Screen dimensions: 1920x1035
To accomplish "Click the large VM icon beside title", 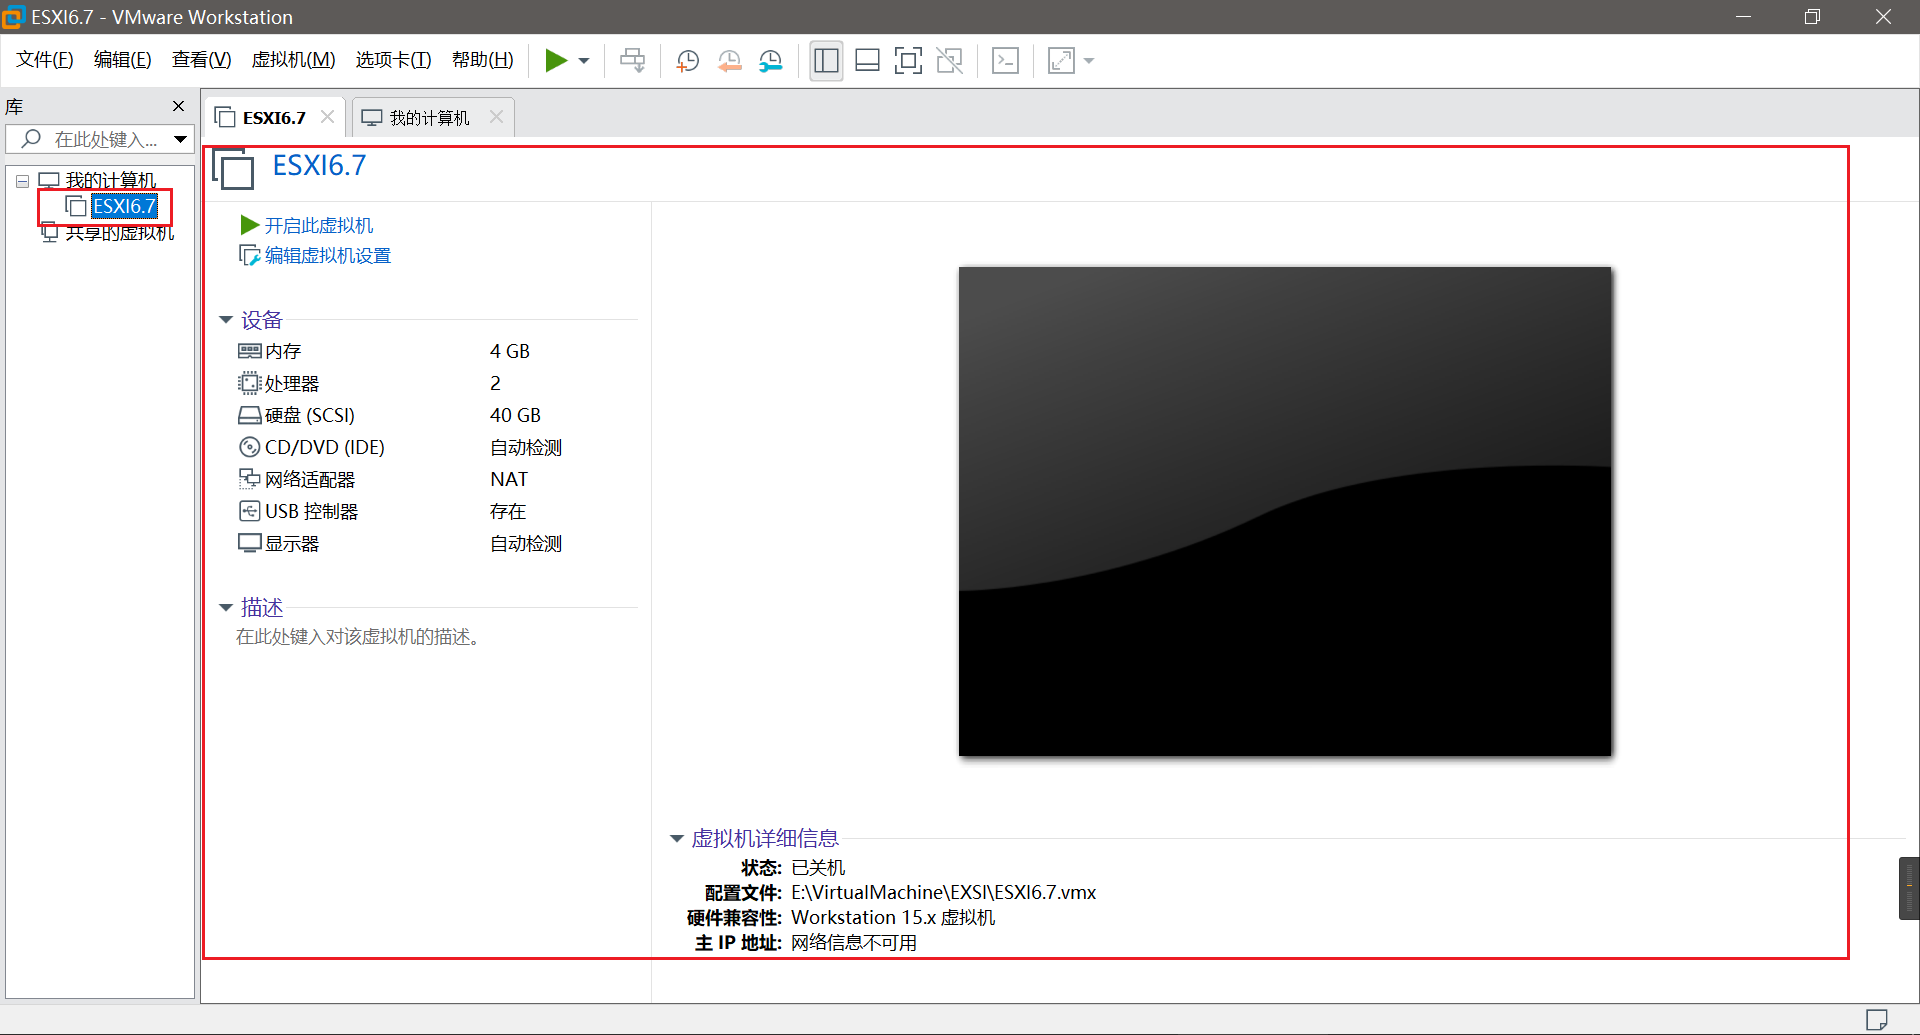I will tap(234, 168).
